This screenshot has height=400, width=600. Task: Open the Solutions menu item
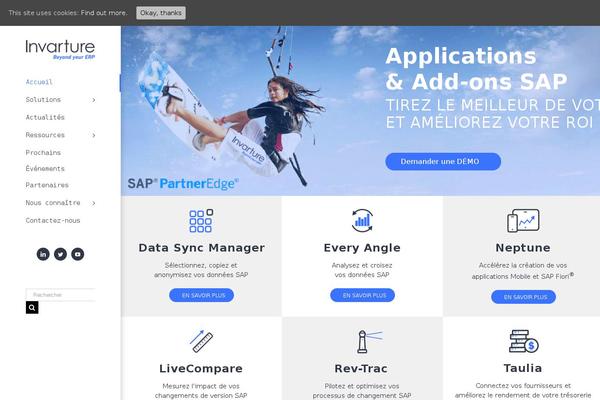(x=43, y=100)
